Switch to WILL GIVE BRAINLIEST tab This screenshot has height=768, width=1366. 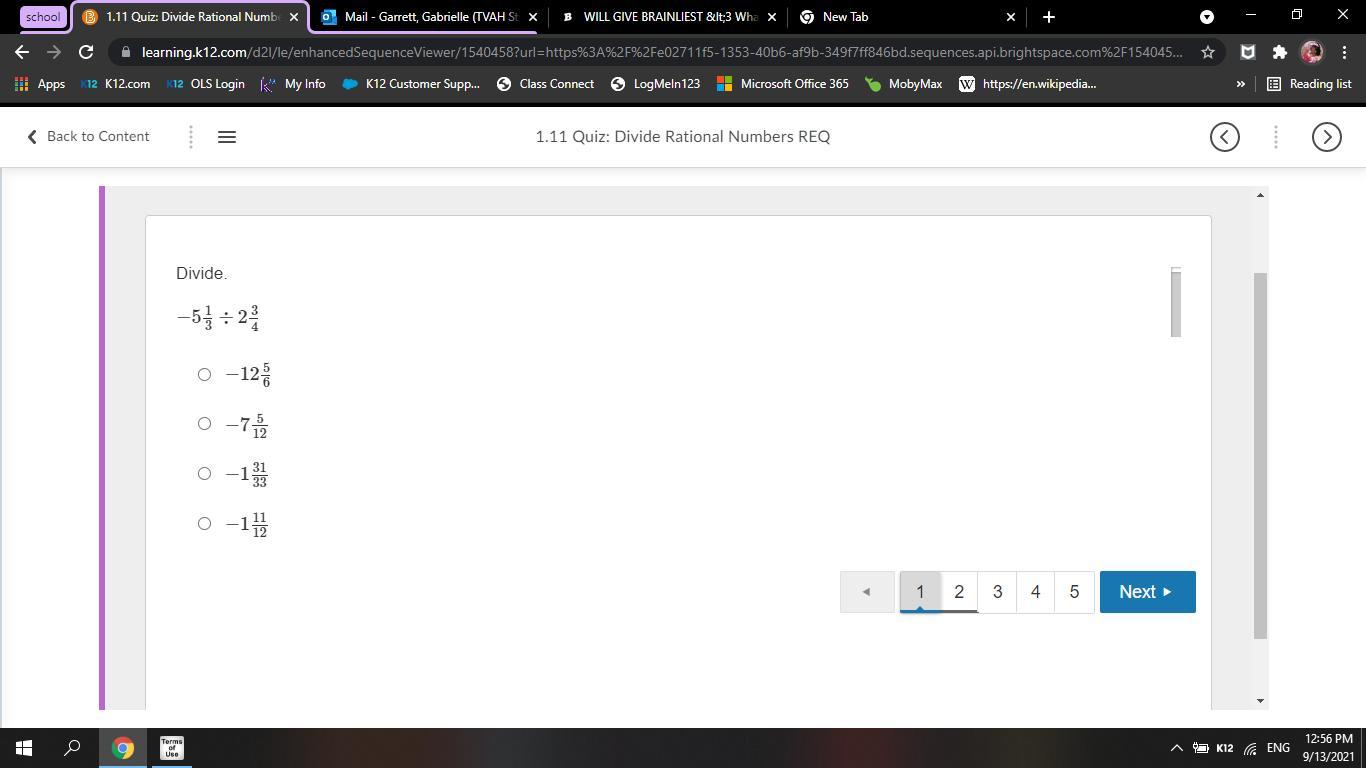coord(670,17)
